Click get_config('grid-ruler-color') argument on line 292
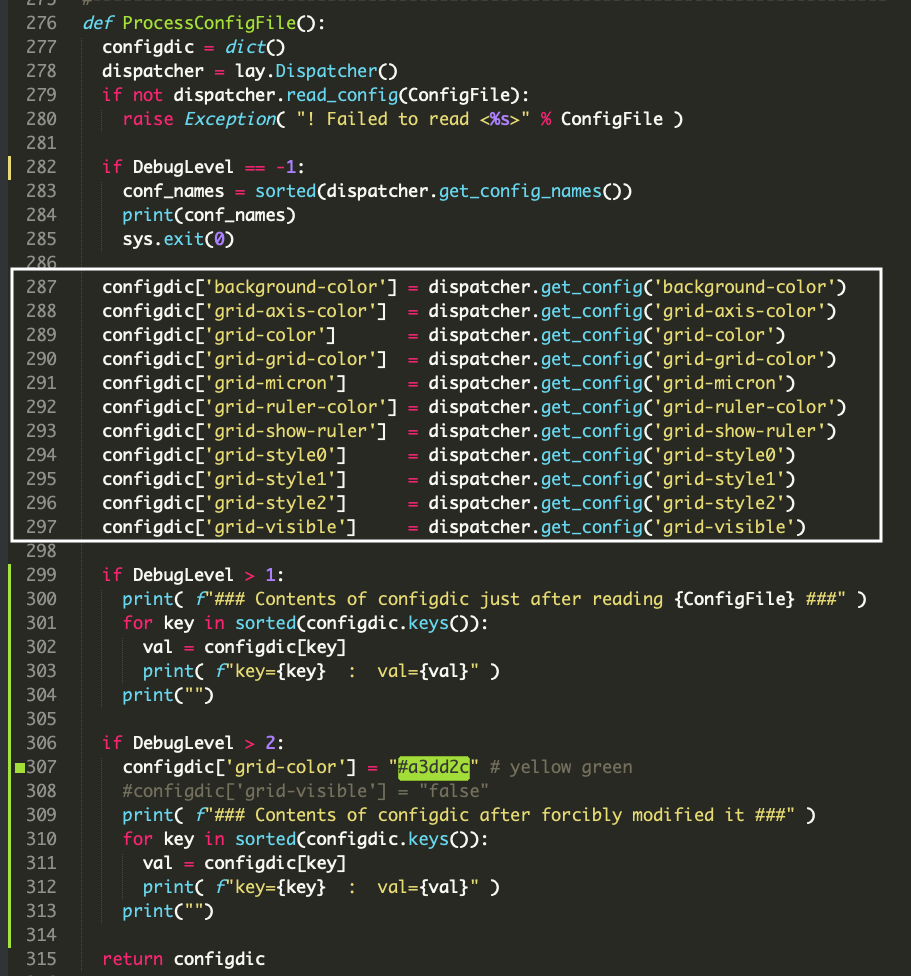 point(750,407)
